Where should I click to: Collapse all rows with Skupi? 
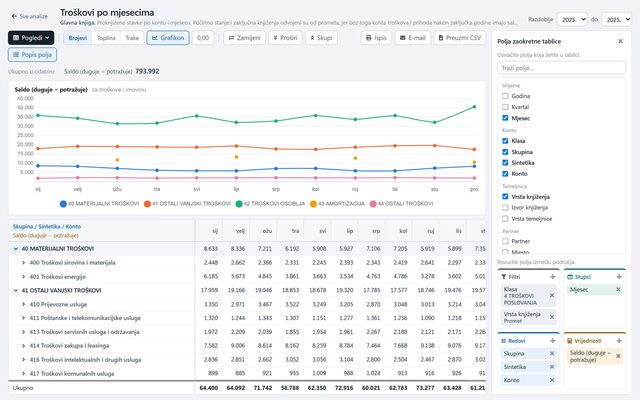(x=321, y=38)
